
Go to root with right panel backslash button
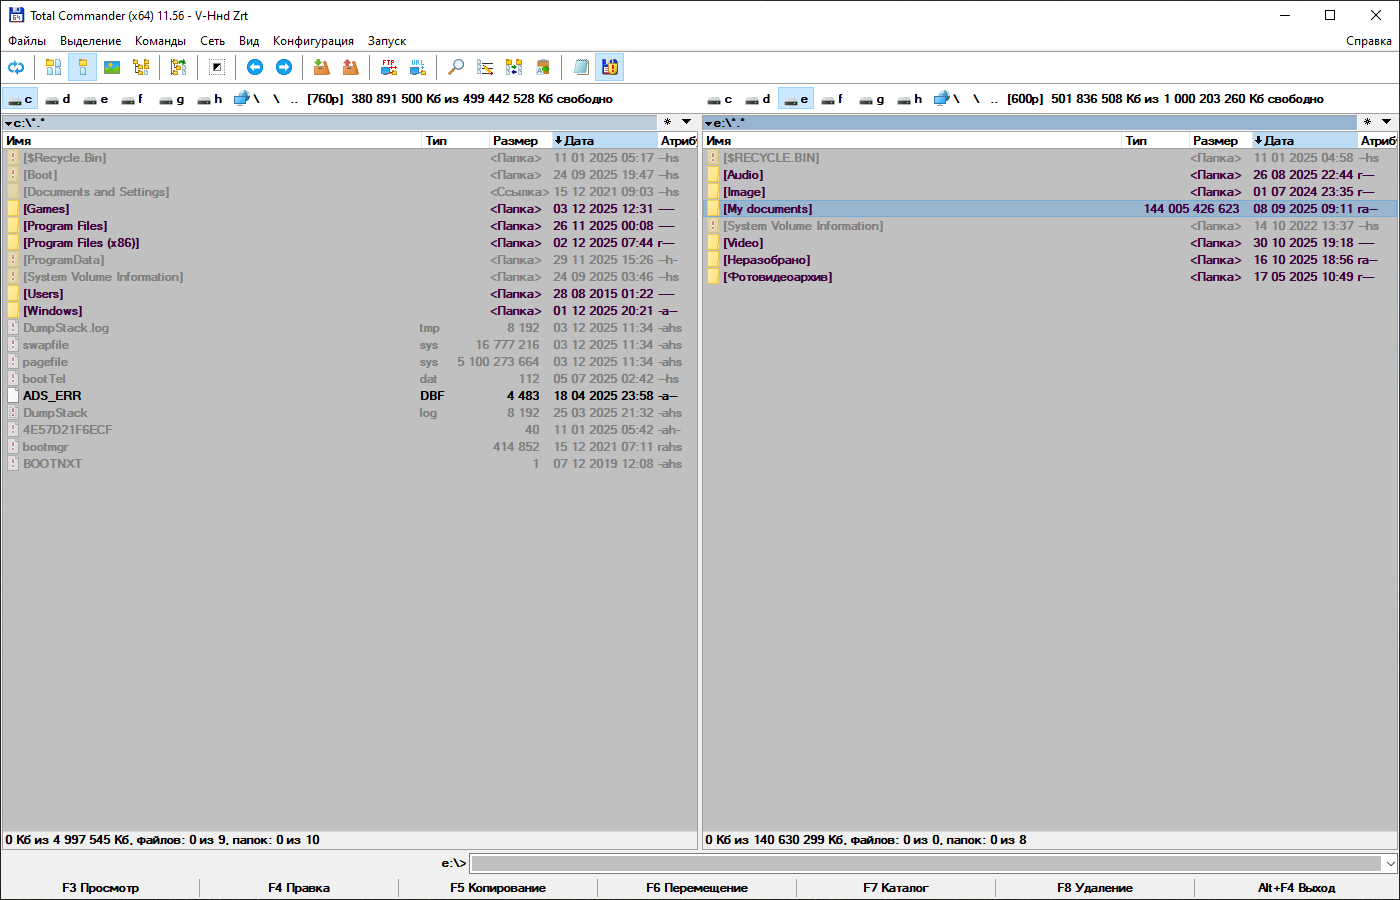pyautogui.click(x=976, y=99)
